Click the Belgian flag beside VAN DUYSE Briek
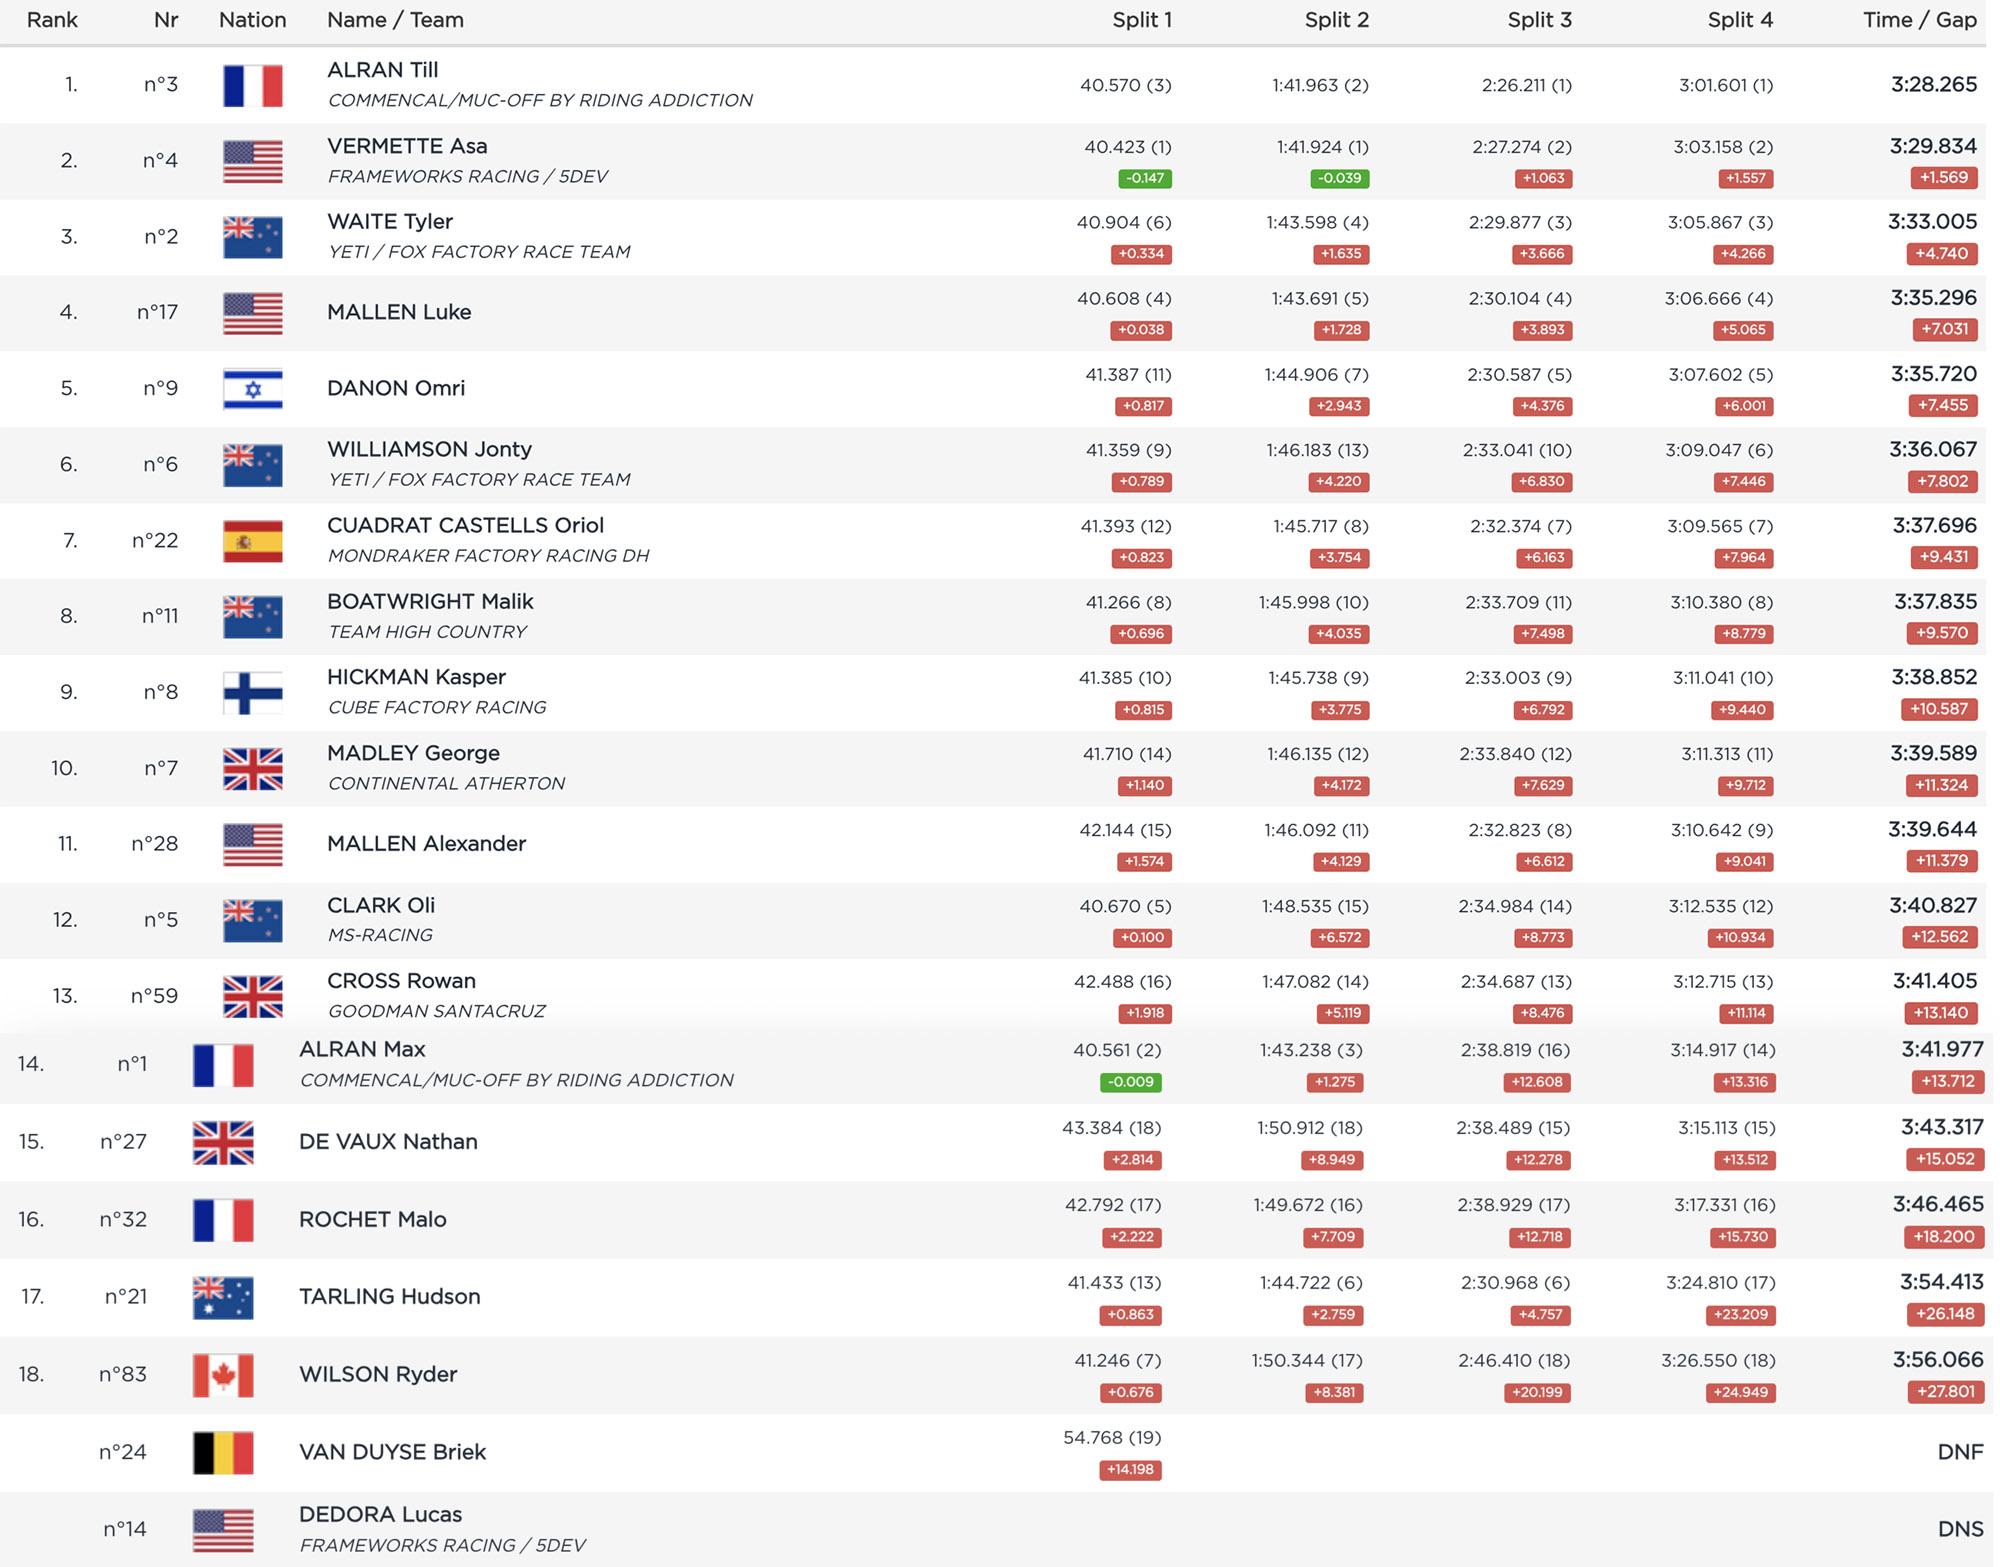 (223, 1453)
